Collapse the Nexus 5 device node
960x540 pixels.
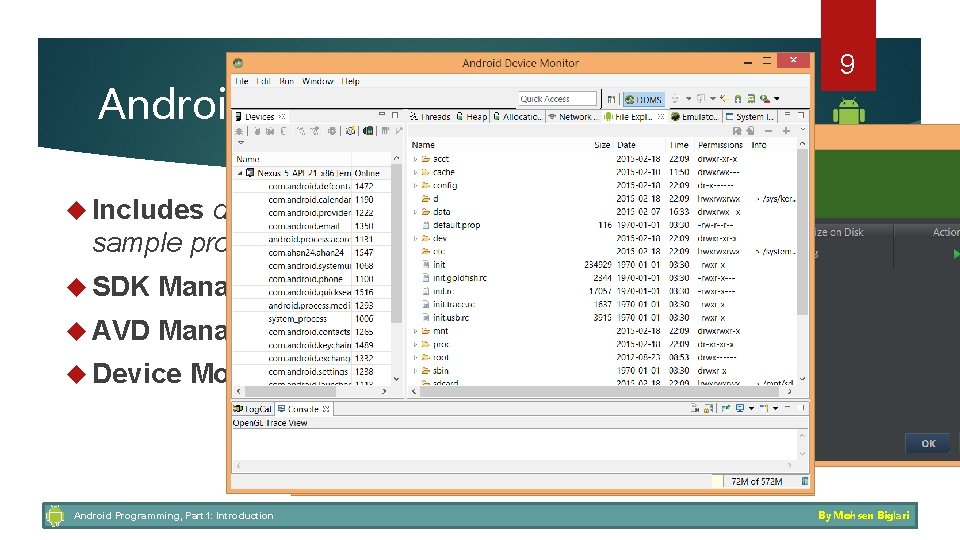pos(240,173)
